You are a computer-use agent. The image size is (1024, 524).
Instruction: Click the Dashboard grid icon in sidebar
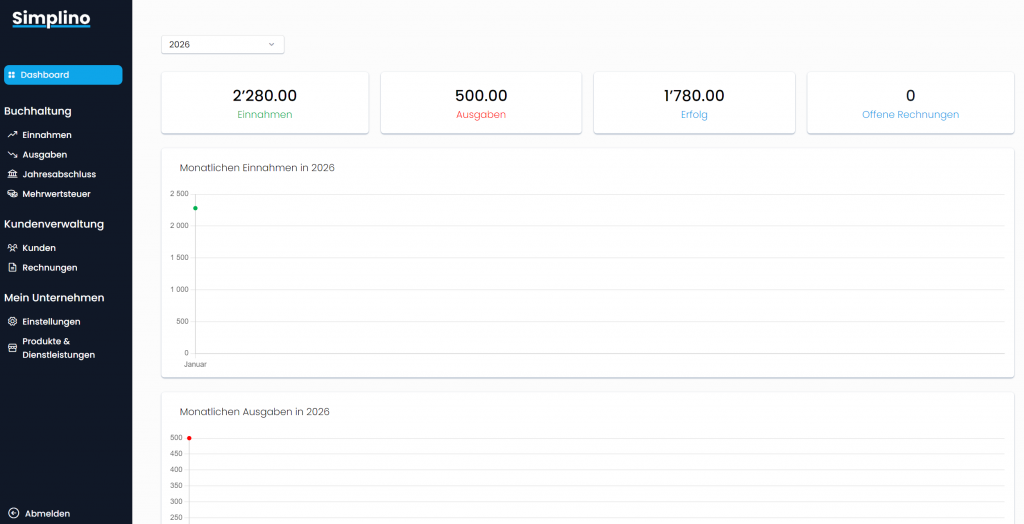12,75
